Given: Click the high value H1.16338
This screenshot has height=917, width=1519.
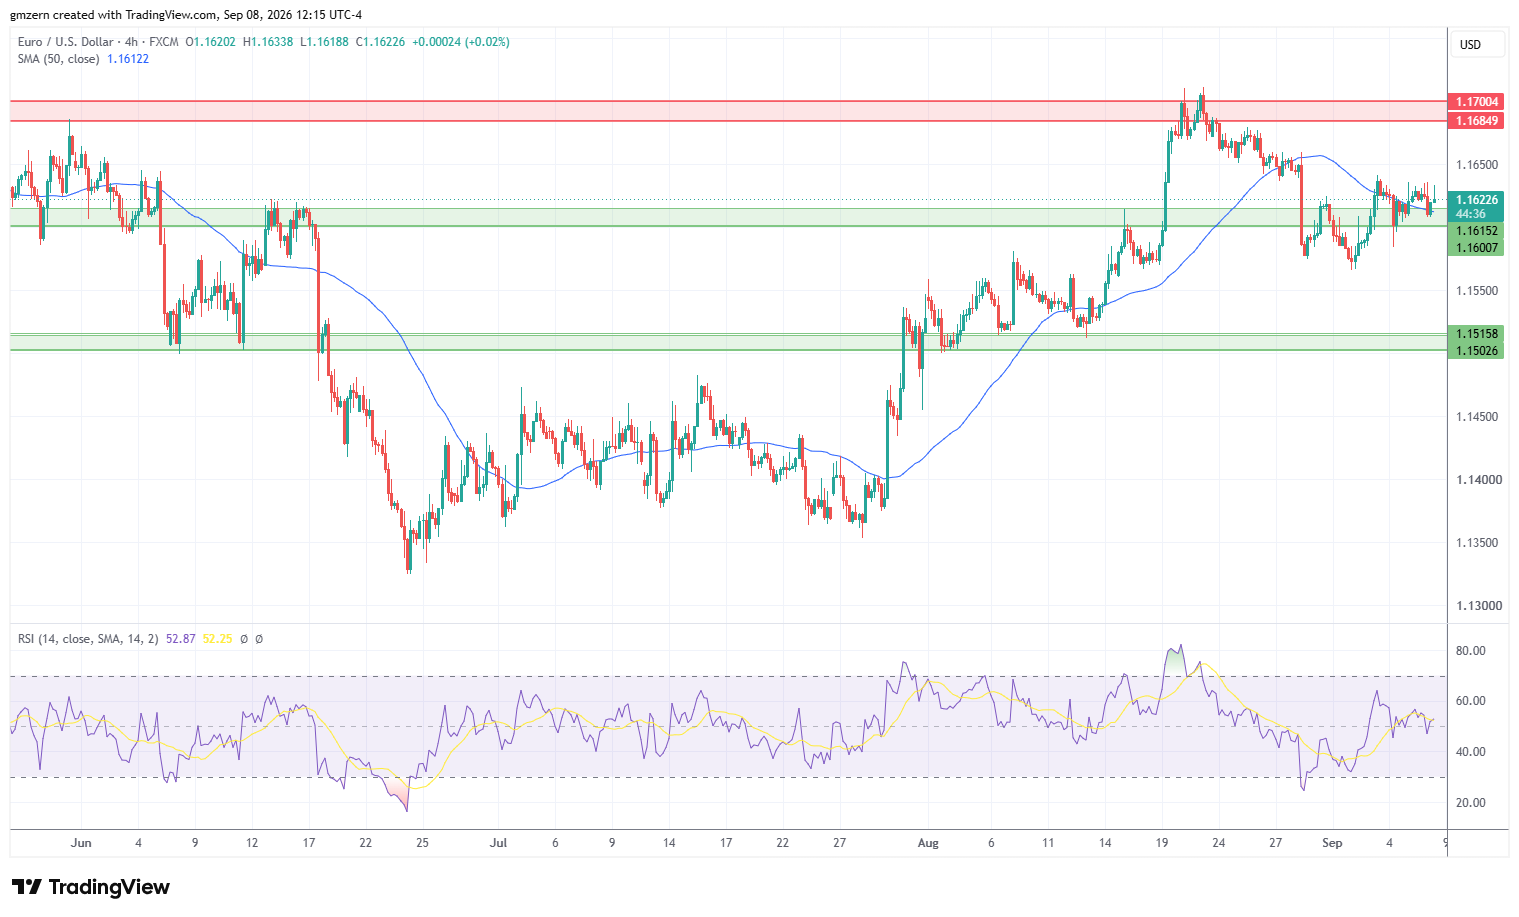Looking at the screenshot, I should click(268, 42).
